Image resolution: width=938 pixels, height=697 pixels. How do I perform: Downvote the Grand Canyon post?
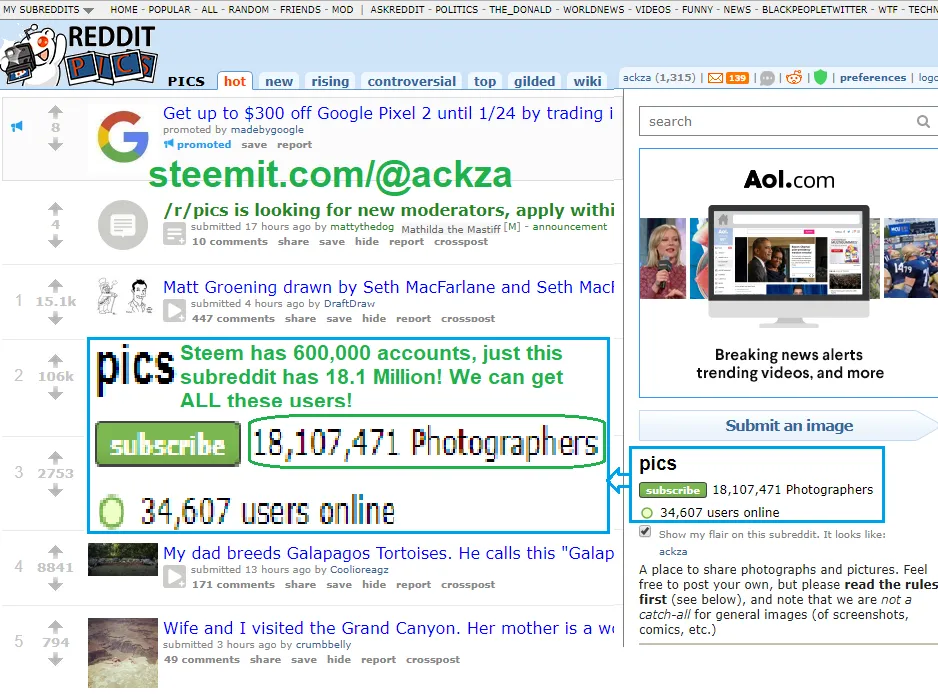(x=55, y=659)
